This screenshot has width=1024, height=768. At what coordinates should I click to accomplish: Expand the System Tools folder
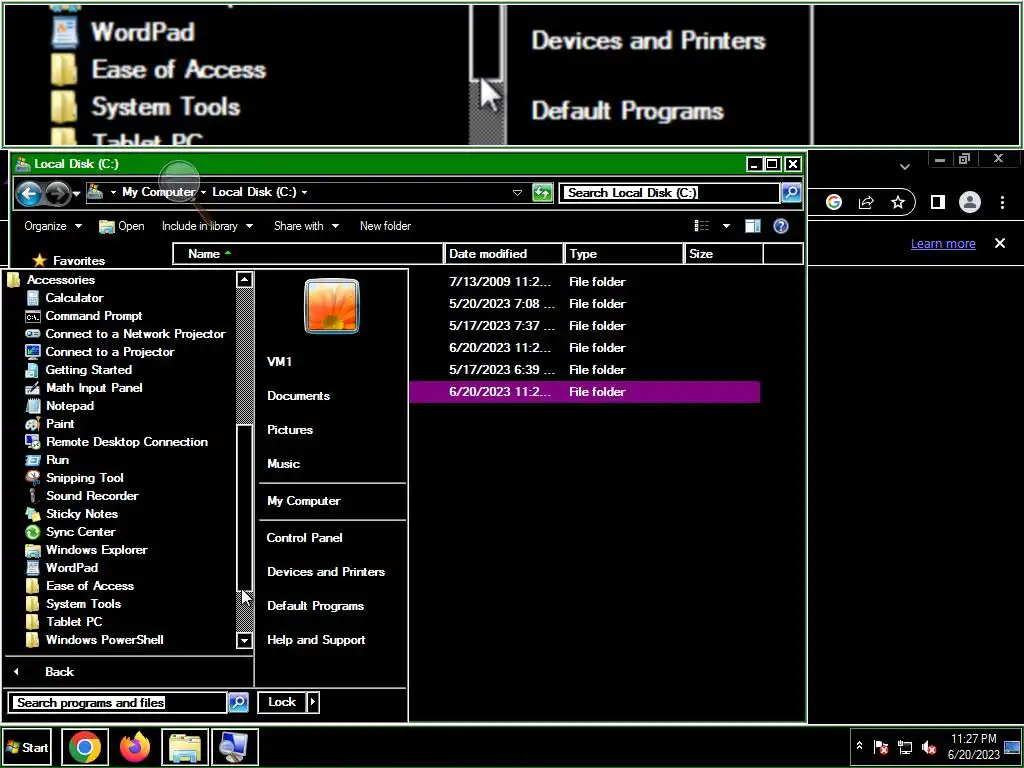pos(73,604)
